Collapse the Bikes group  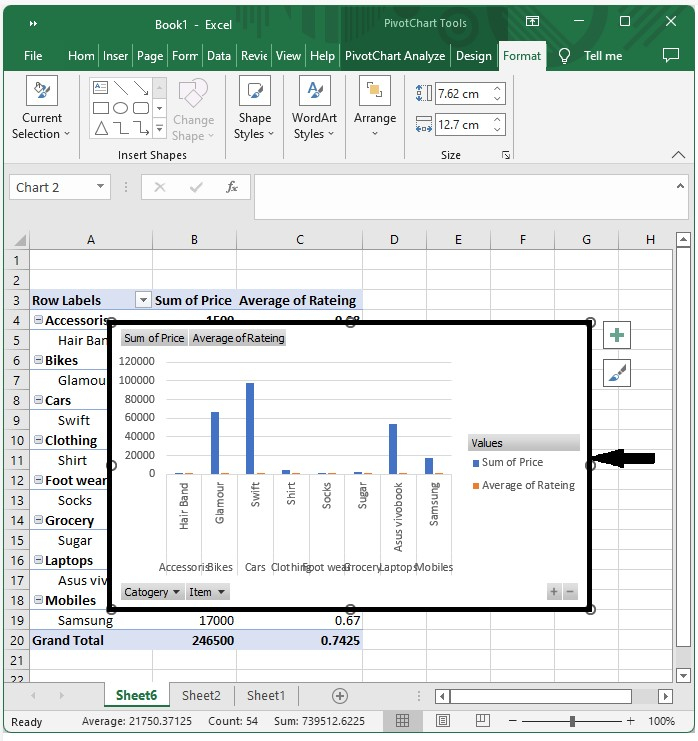pos(38,360)
